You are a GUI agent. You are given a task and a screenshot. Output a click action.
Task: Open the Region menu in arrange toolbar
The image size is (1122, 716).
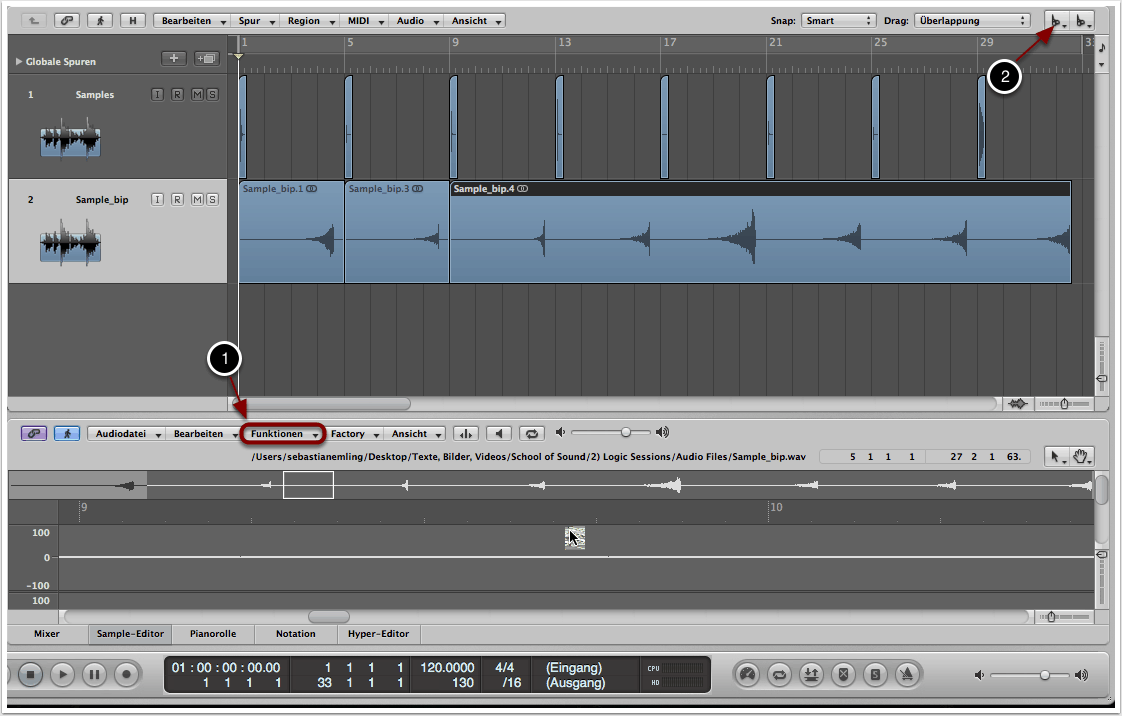pos(309,20)
